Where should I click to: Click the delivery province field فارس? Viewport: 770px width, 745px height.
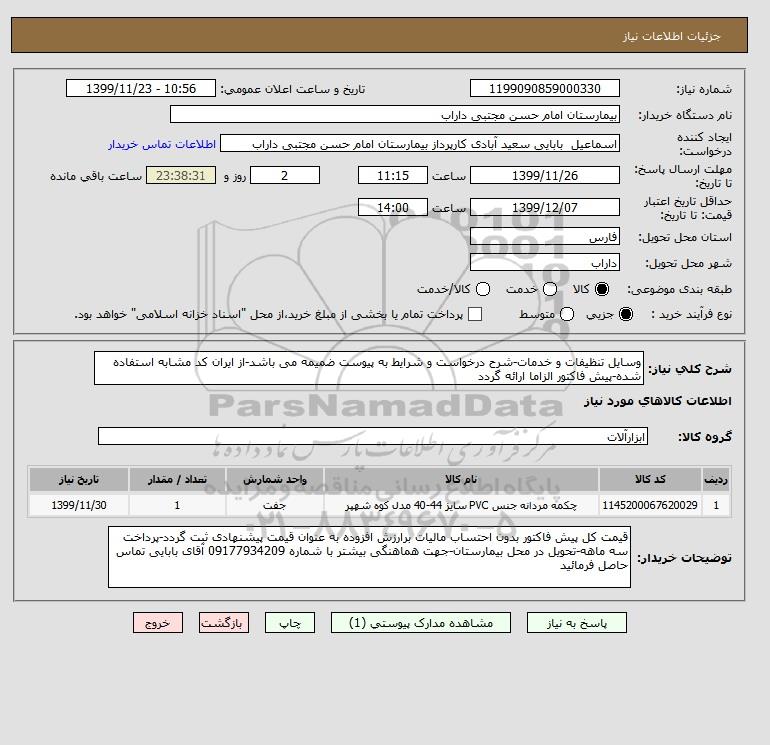click(545, 237)
